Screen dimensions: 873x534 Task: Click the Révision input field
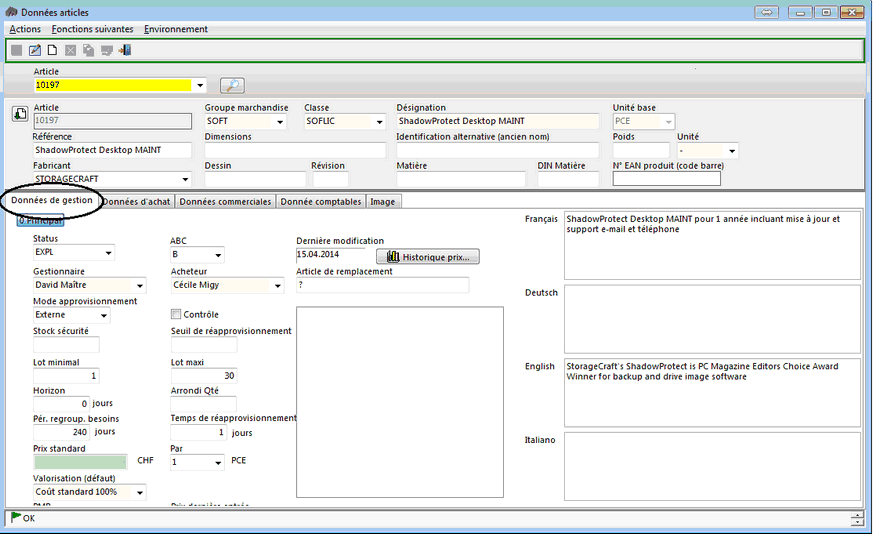(331, 179)
